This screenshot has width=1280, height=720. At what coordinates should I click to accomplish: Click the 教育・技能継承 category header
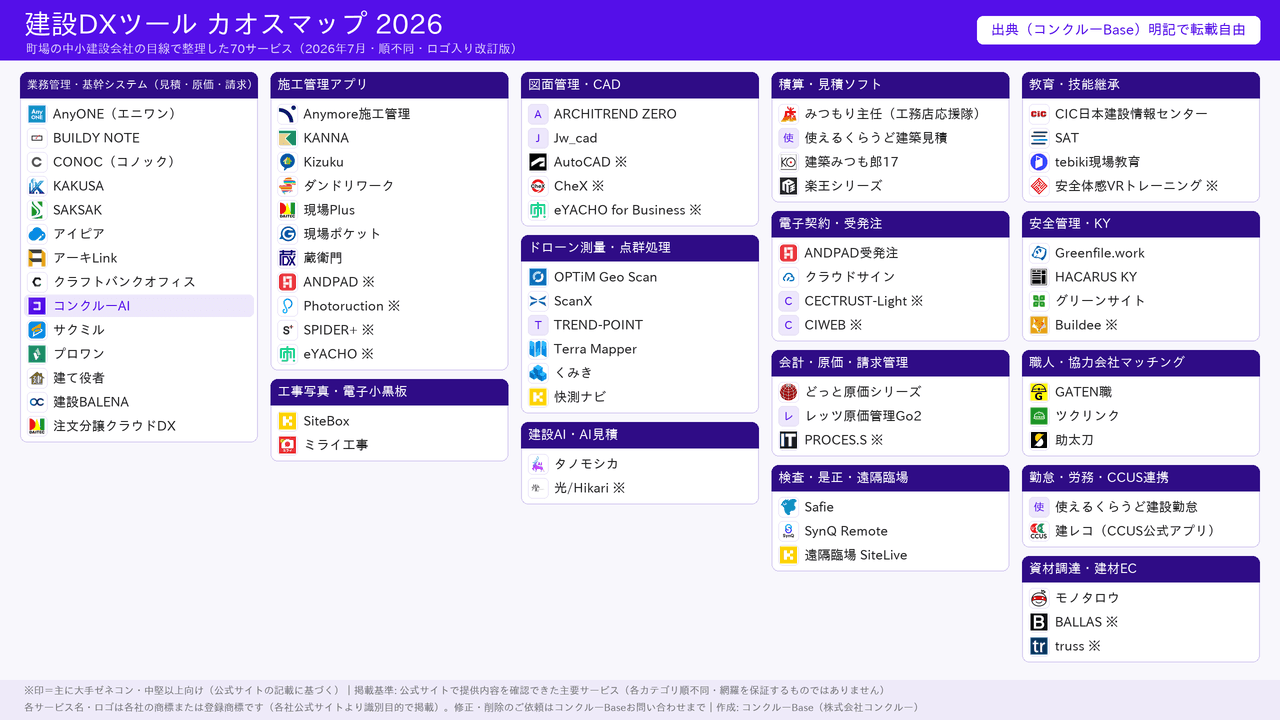tap(1140, 85)
